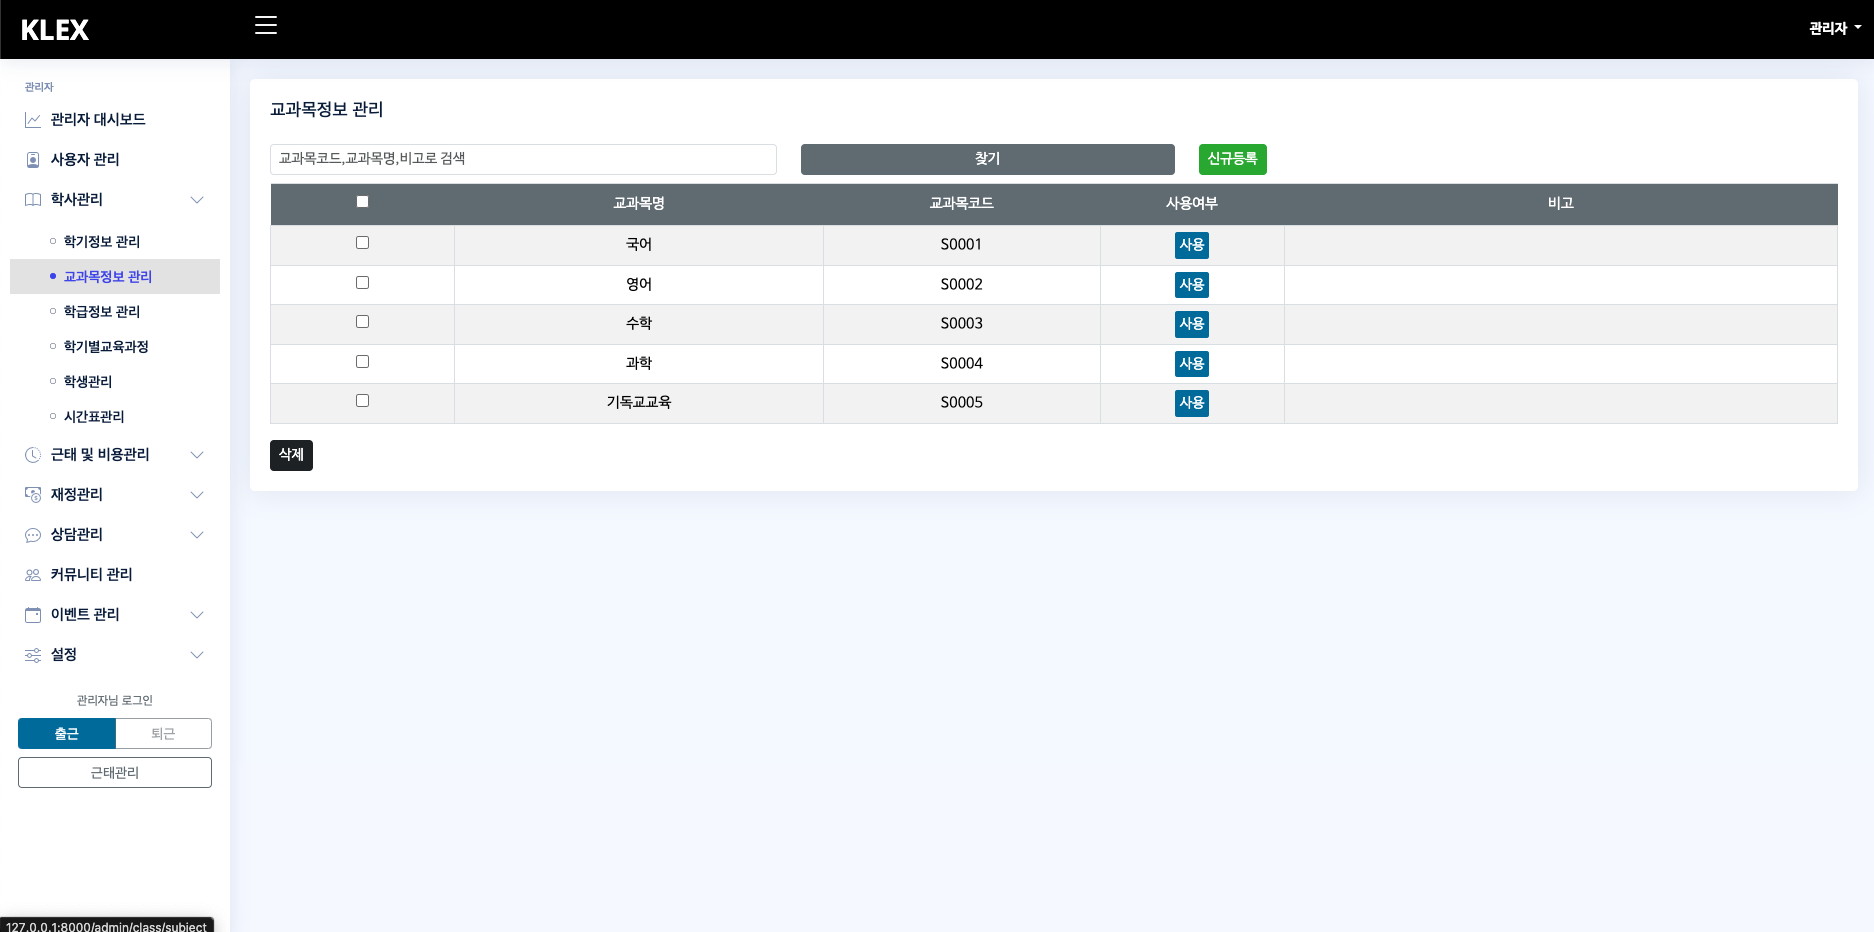Check the checkbox for 국어 row
1874x932 pixels.
pyautogui.click(x=362, y=243)
